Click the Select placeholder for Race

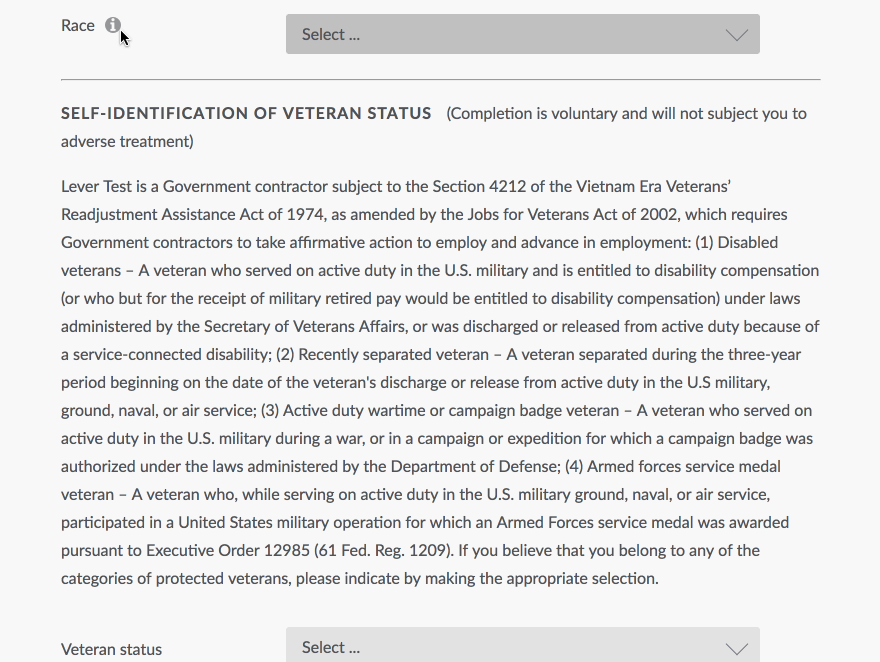330,33
